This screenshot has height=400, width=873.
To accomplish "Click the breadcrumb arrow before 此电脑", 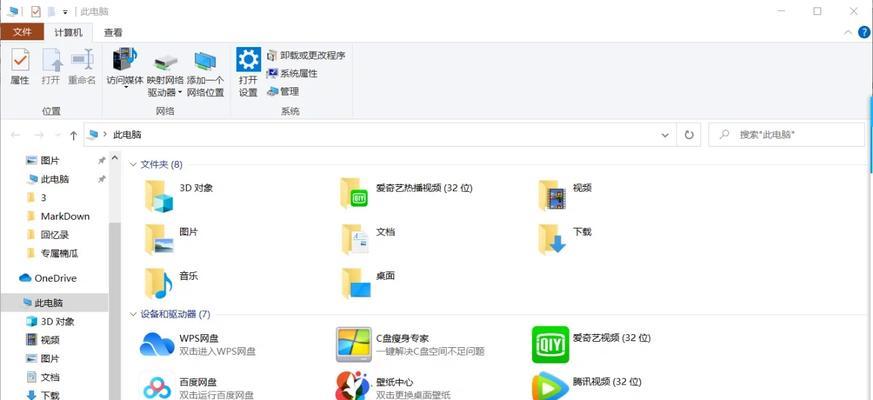I will click(x=105, y=135).
